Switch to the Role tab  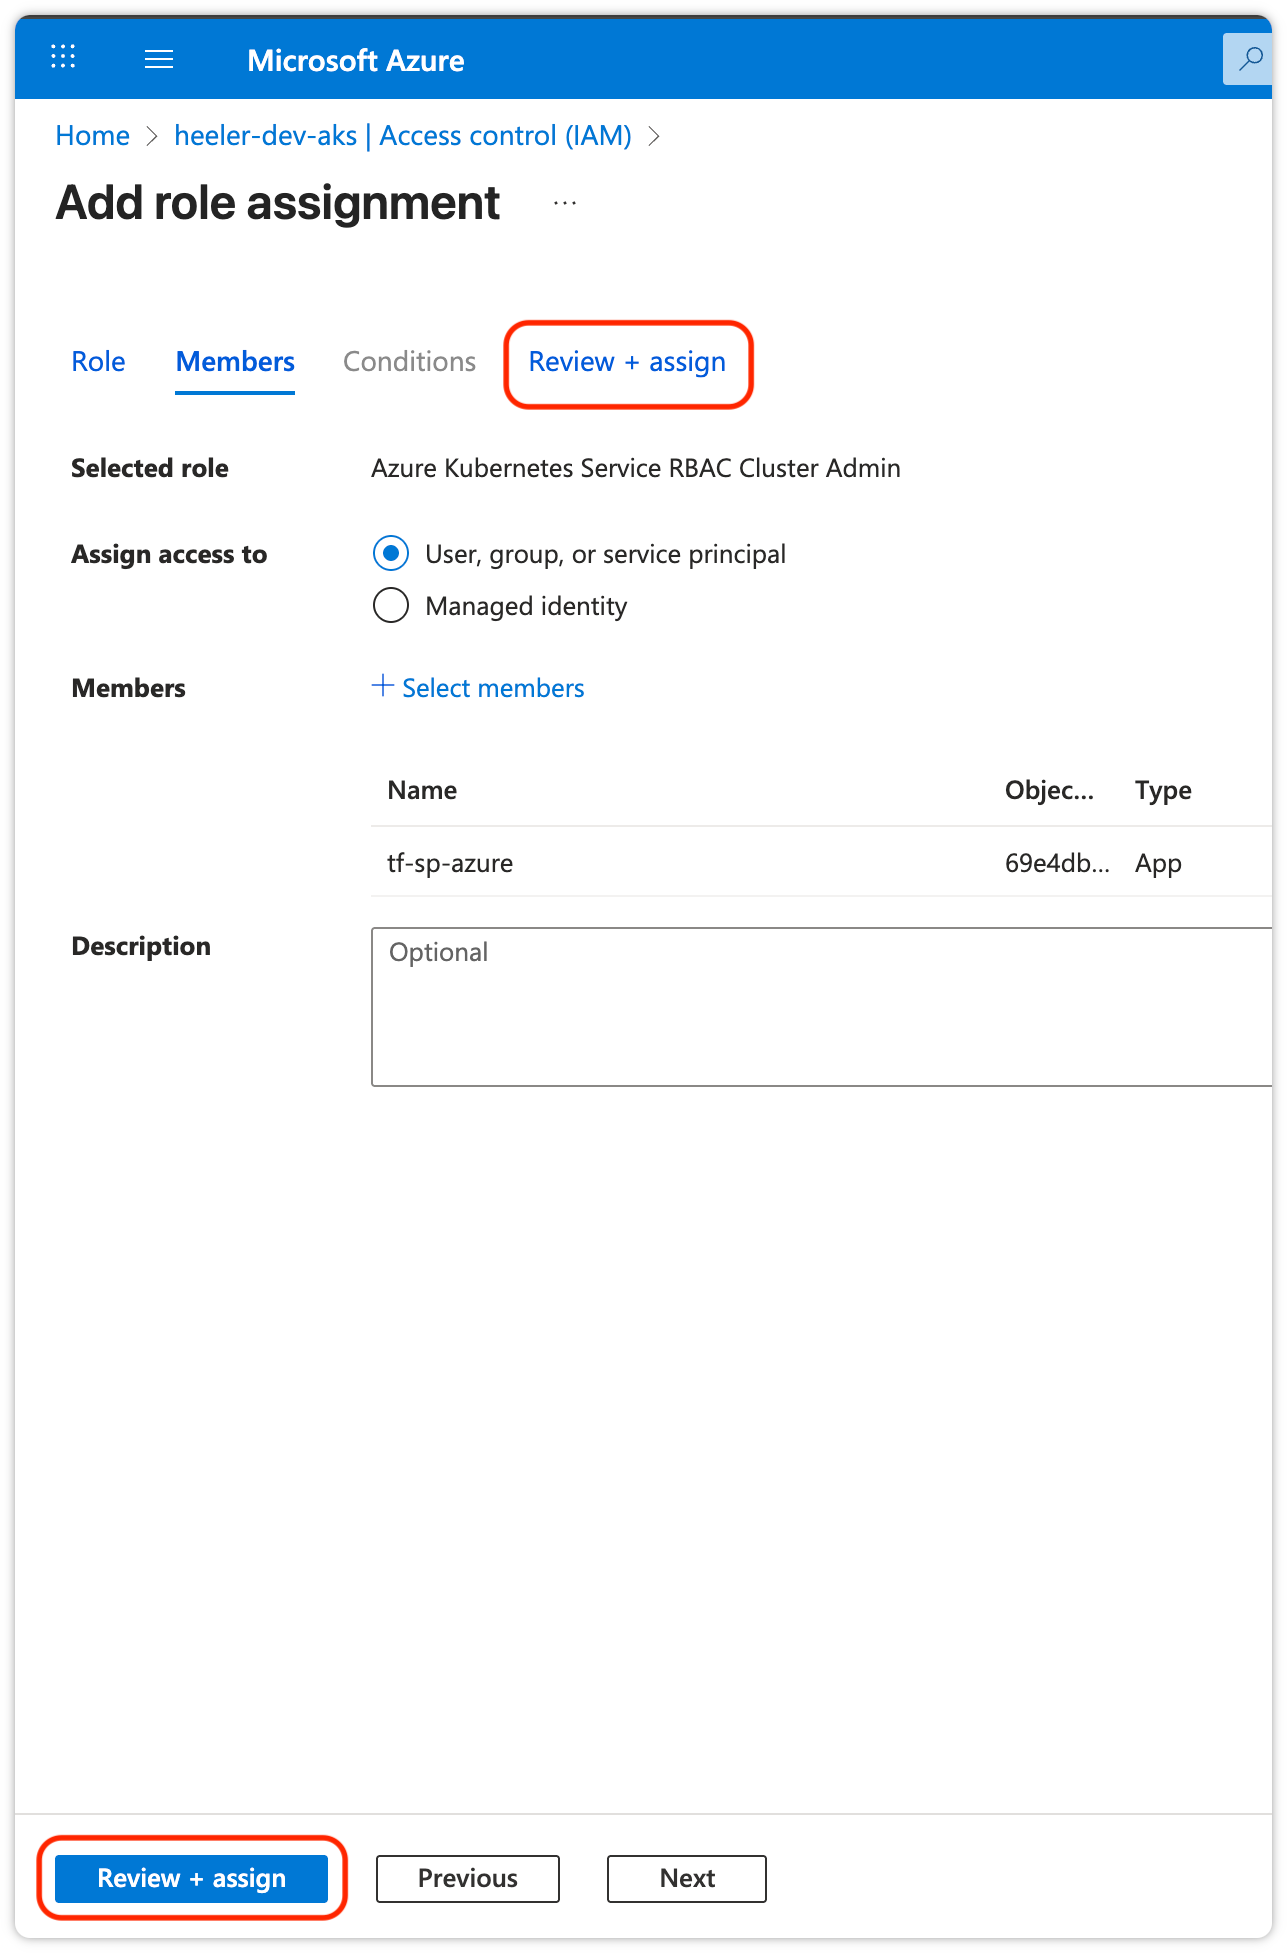(98, 362)
